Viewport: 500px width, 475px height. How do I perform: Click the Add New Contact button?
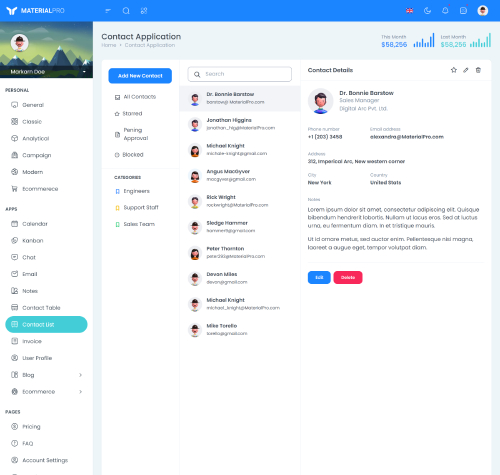140,76
